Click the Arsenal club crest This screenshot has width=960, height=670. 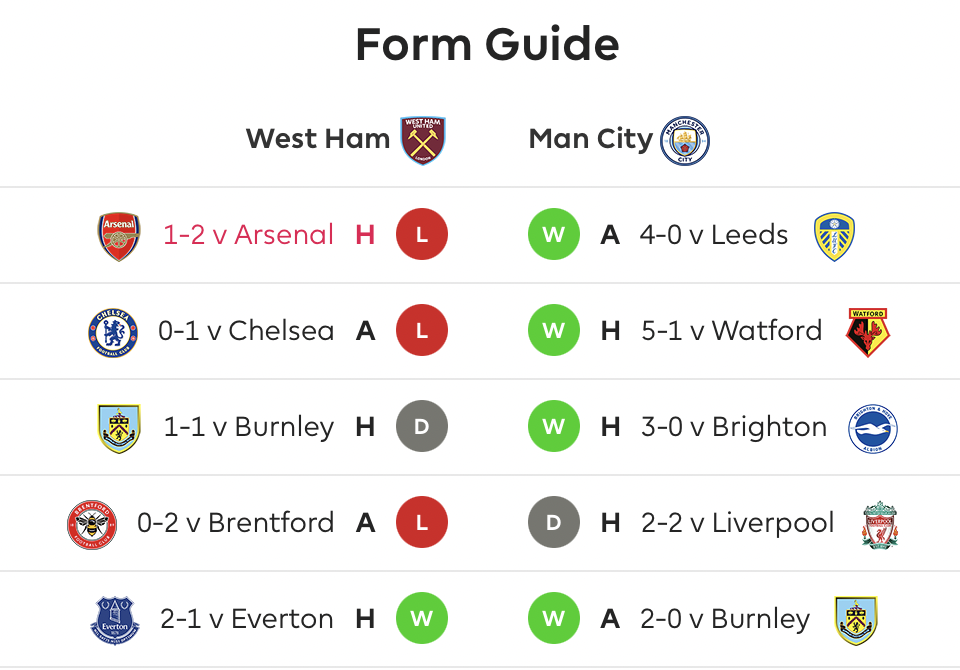(119, 236)
